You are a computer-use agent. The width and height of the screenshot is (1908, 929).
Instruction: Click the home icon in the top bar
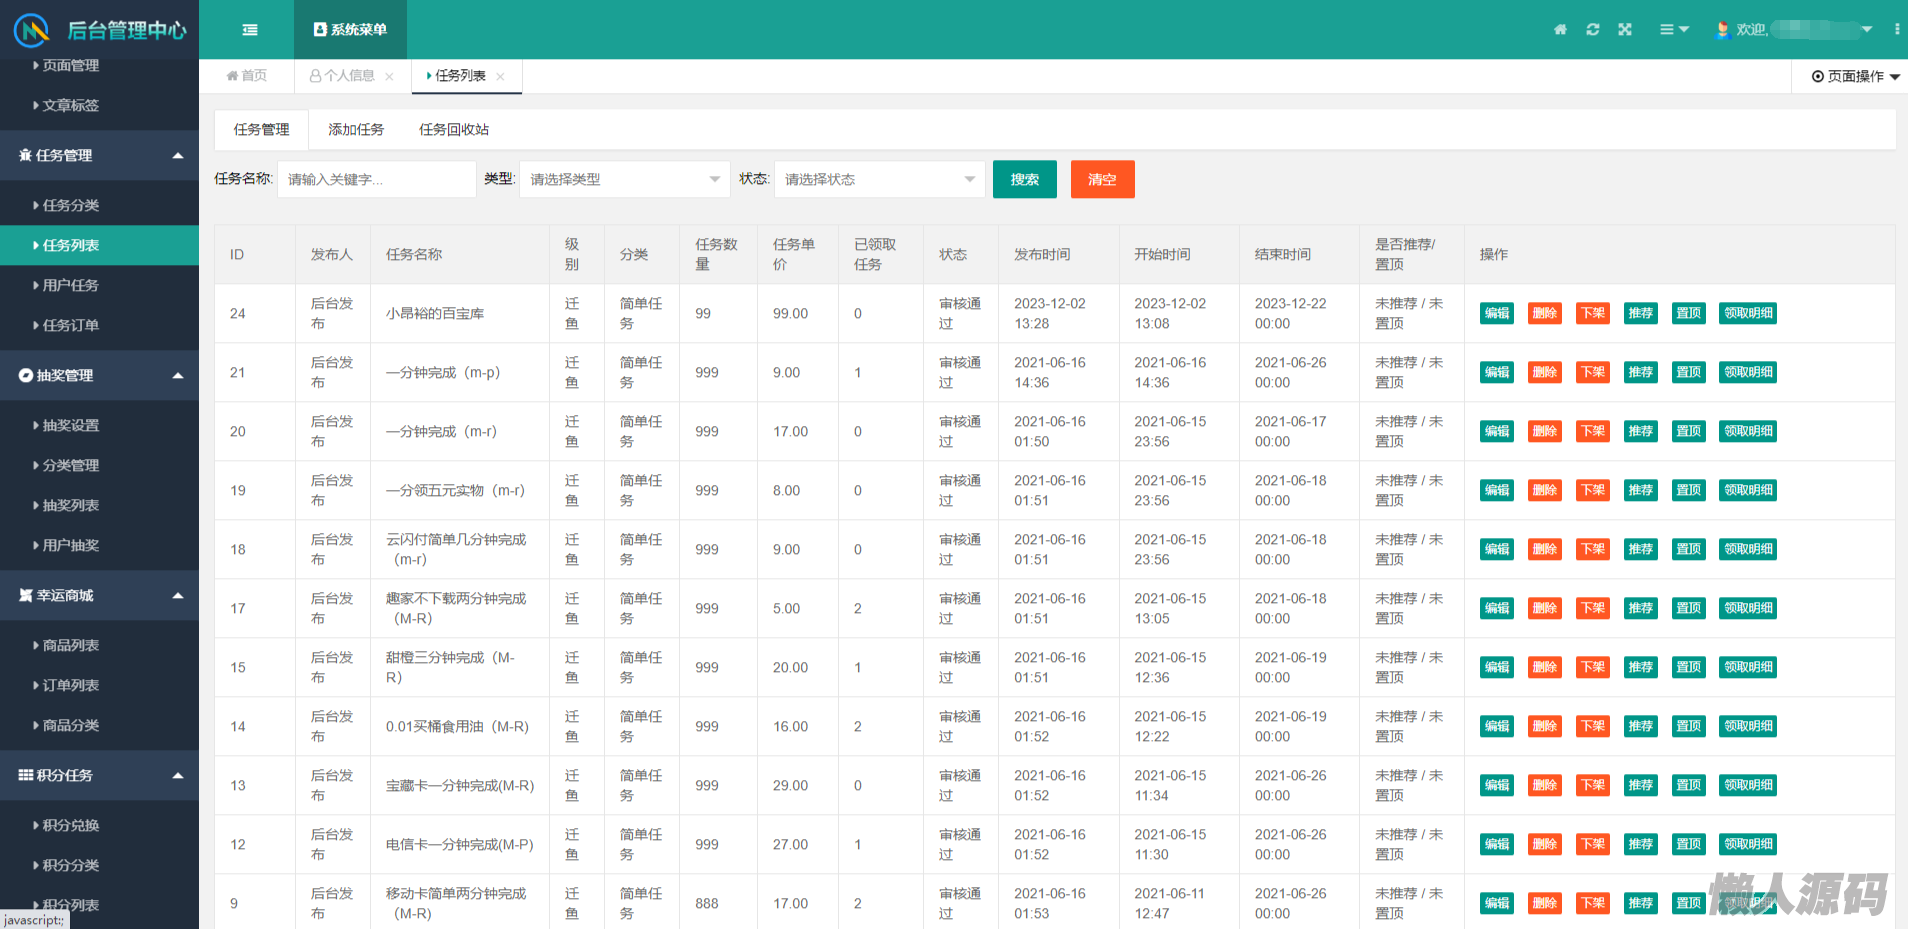[x=1560, y=30]
